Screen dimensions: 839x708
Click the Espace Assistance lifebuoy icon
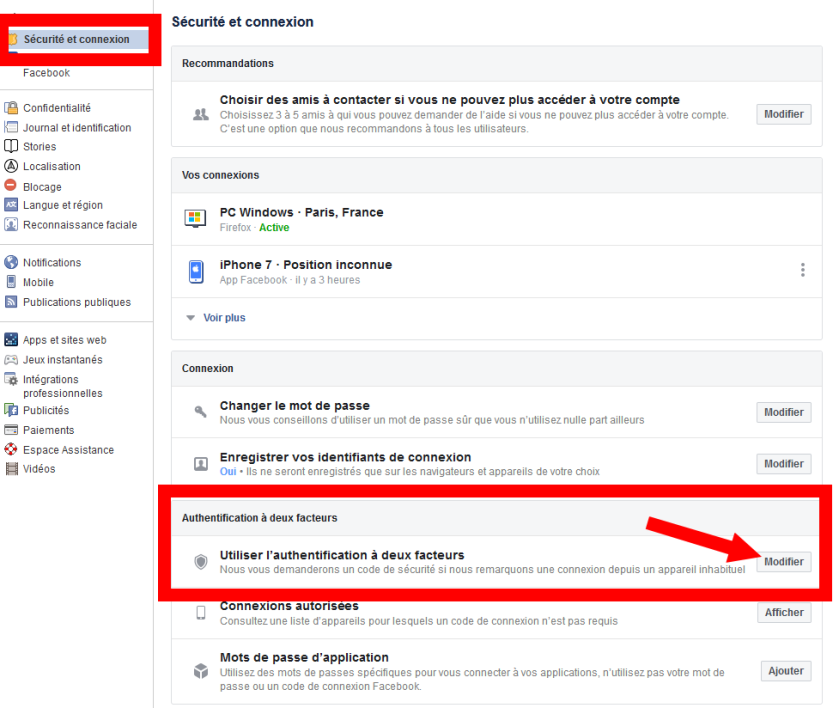[11, 449]
